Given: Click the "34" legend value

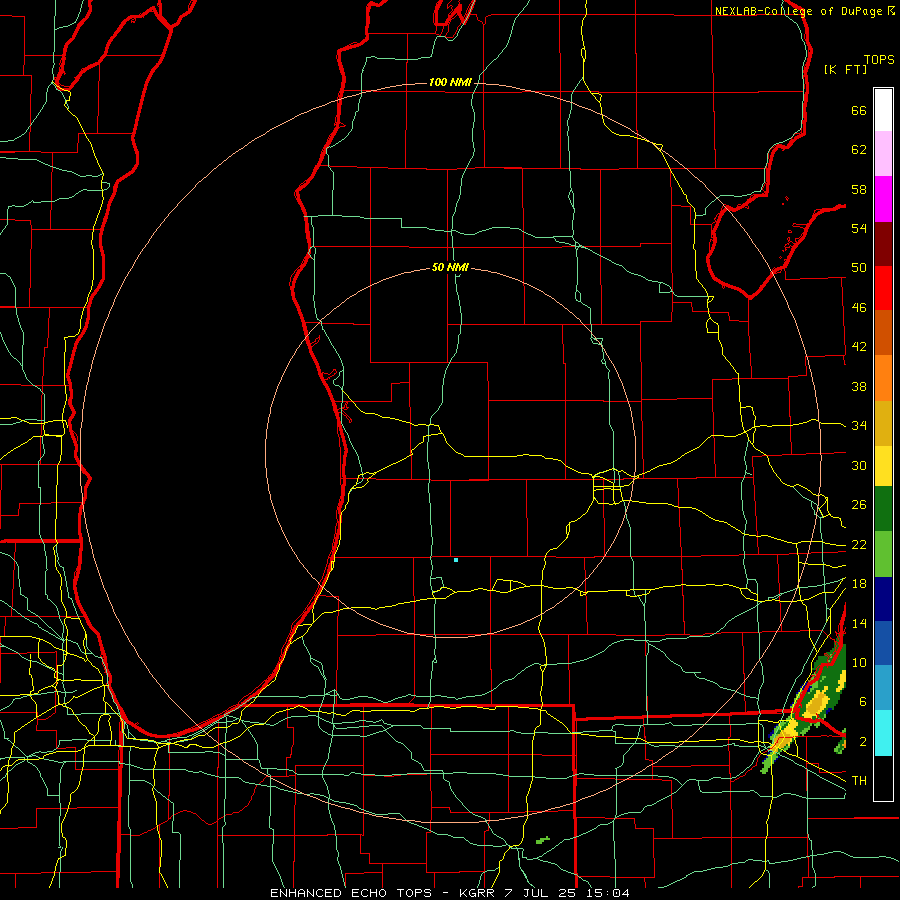Looking at the screenshot, I should (x=859, y=425).
